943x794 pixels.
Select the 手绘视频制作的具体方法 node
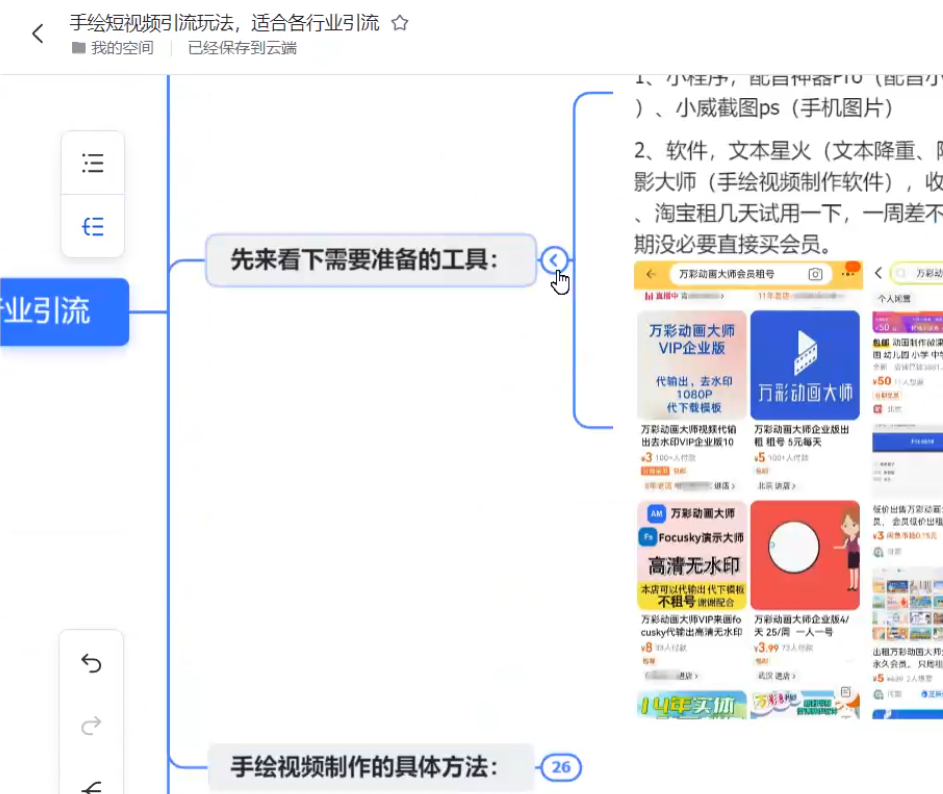click(x=365, y=767)
